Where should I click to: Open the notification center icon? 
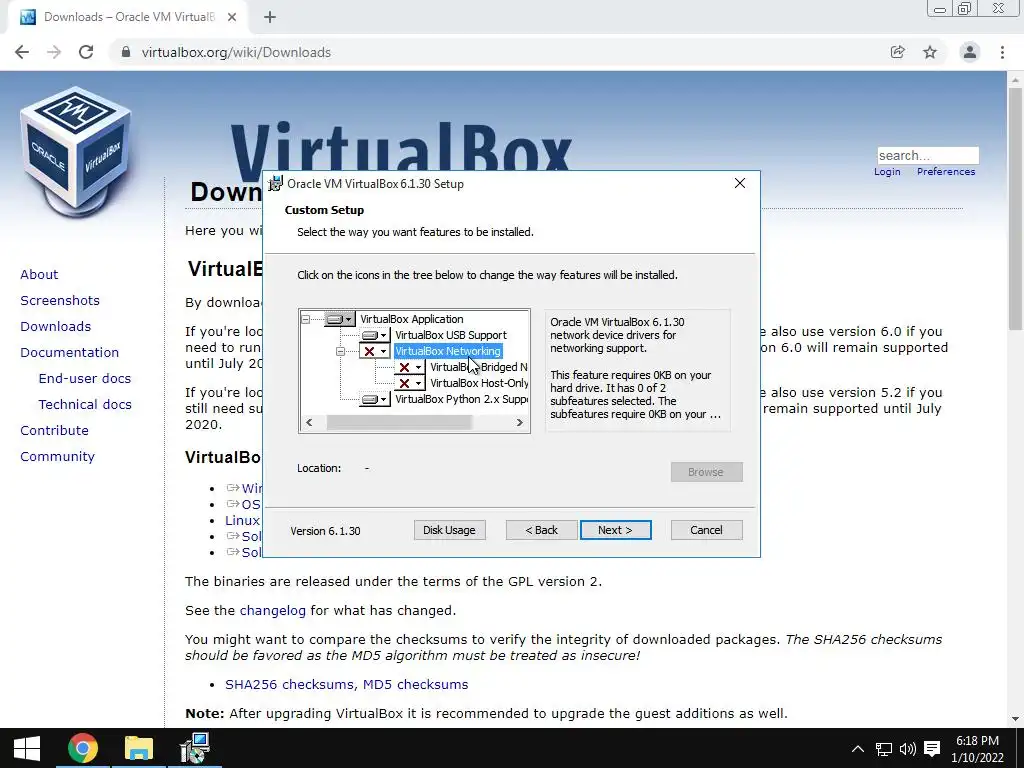pos(933,749)
